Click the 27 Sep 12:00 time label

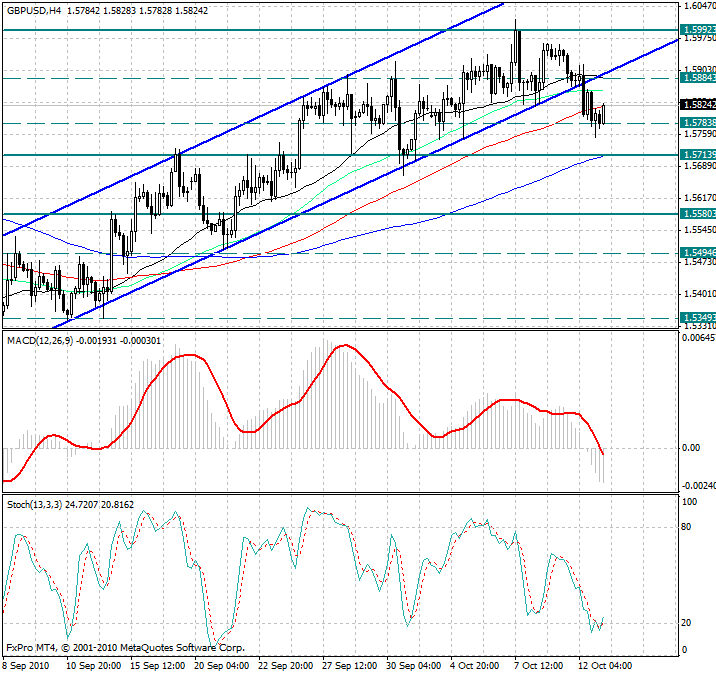tap(349, 666)
